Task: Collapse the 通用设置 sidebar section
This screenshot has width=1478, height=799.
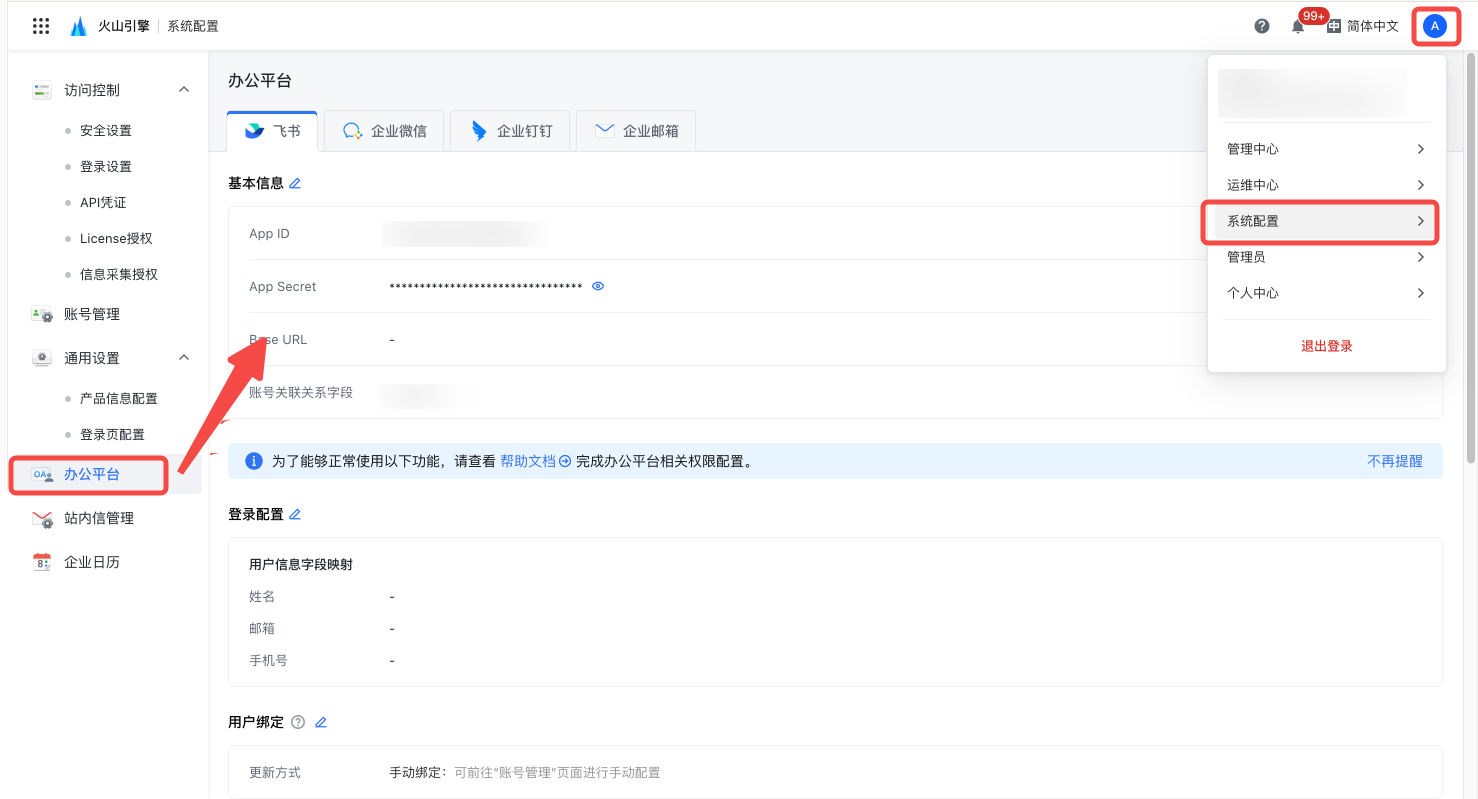Action: tap(184, 358)
